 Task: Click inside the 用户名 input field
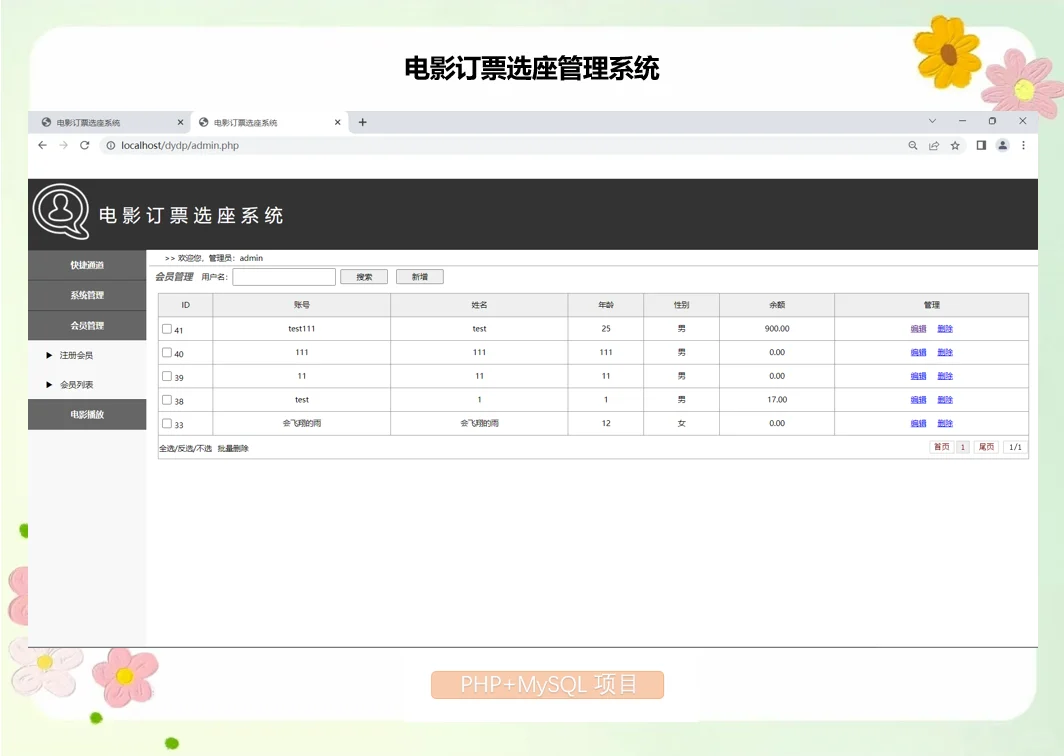click(283, 276)
